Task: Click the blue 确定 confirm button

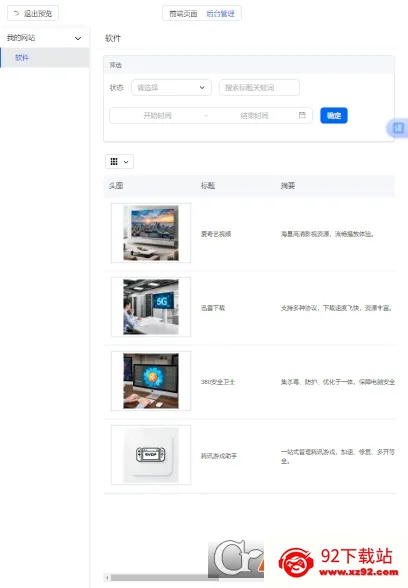Action: pos(334,116)
